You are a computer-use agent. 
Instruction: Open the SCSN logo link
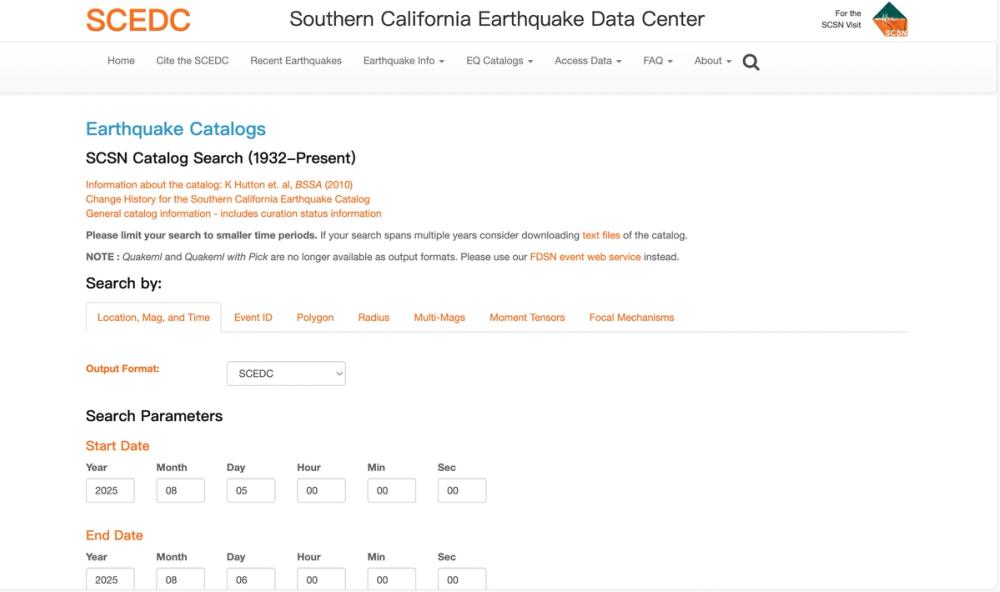click(x=890, y=19)
